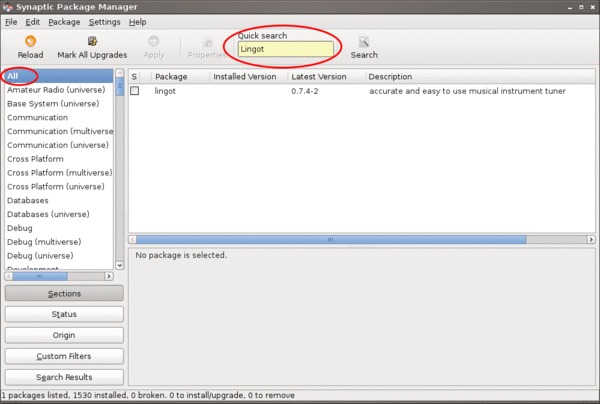Click the Reload toolbar icon
600x404 pixels.
pyautogui.click(x=30, y=42)
